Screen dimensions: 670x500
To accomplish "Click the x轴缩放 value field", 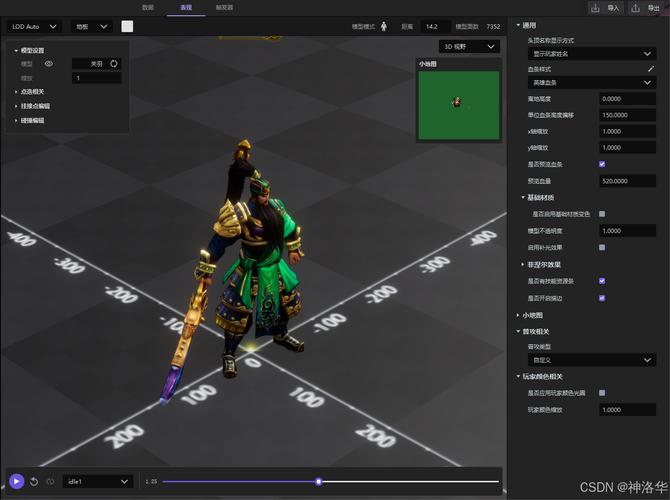I will [627, 132].
